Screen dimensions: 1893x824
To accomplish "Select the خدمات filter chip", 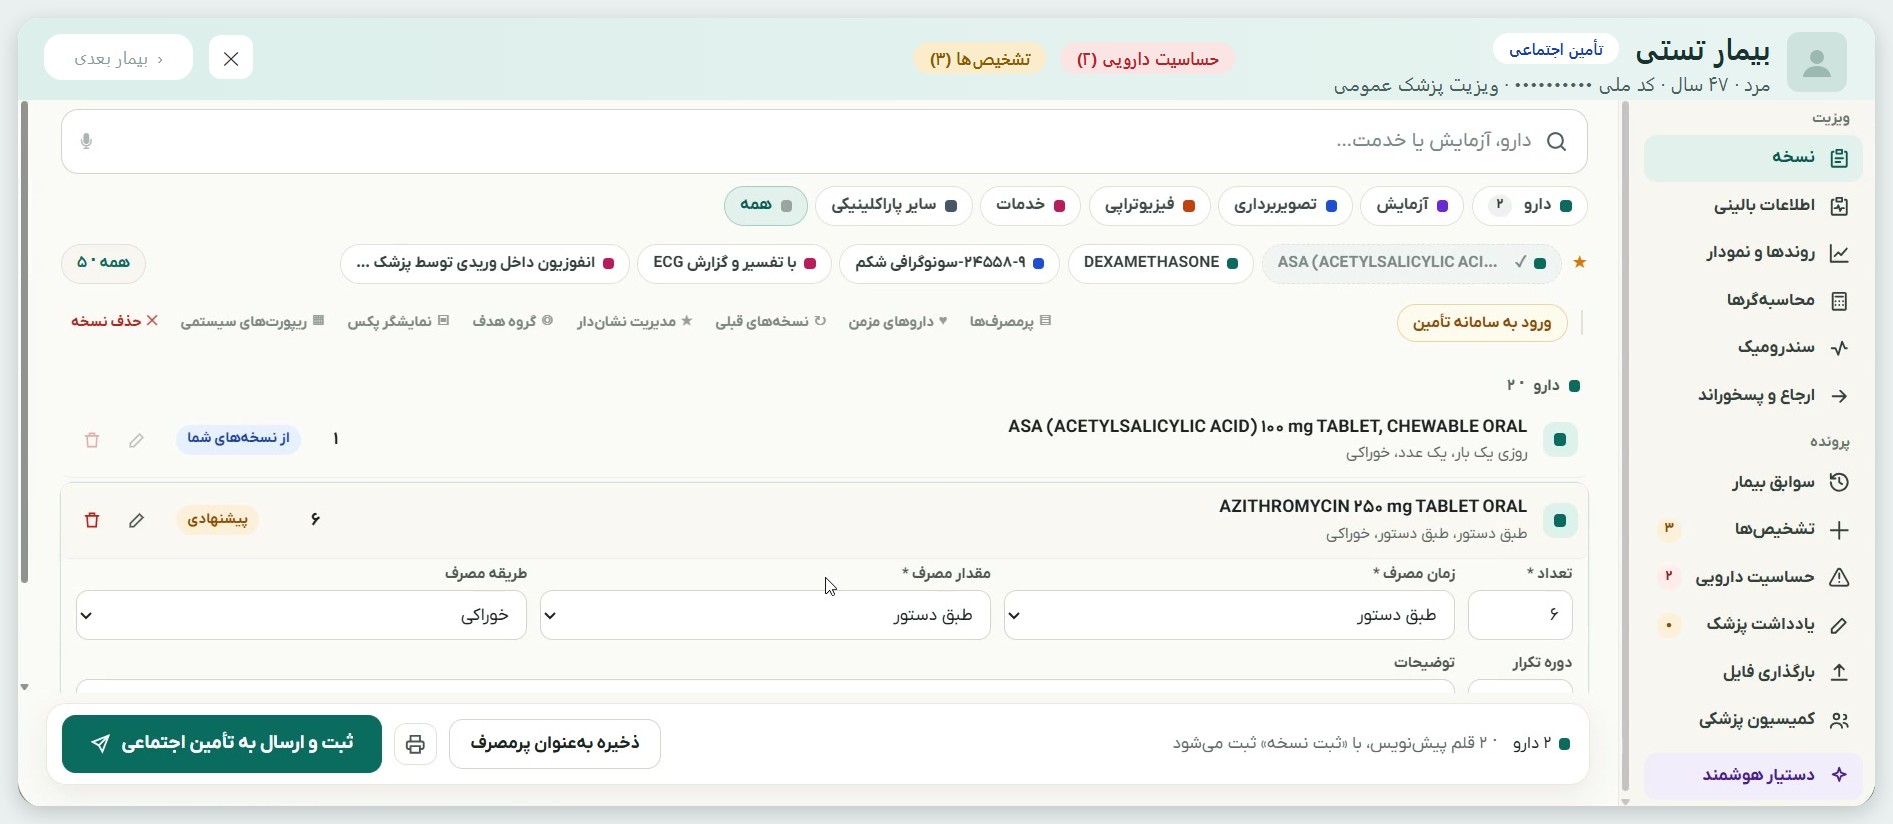I will [x=1030, y=206].
